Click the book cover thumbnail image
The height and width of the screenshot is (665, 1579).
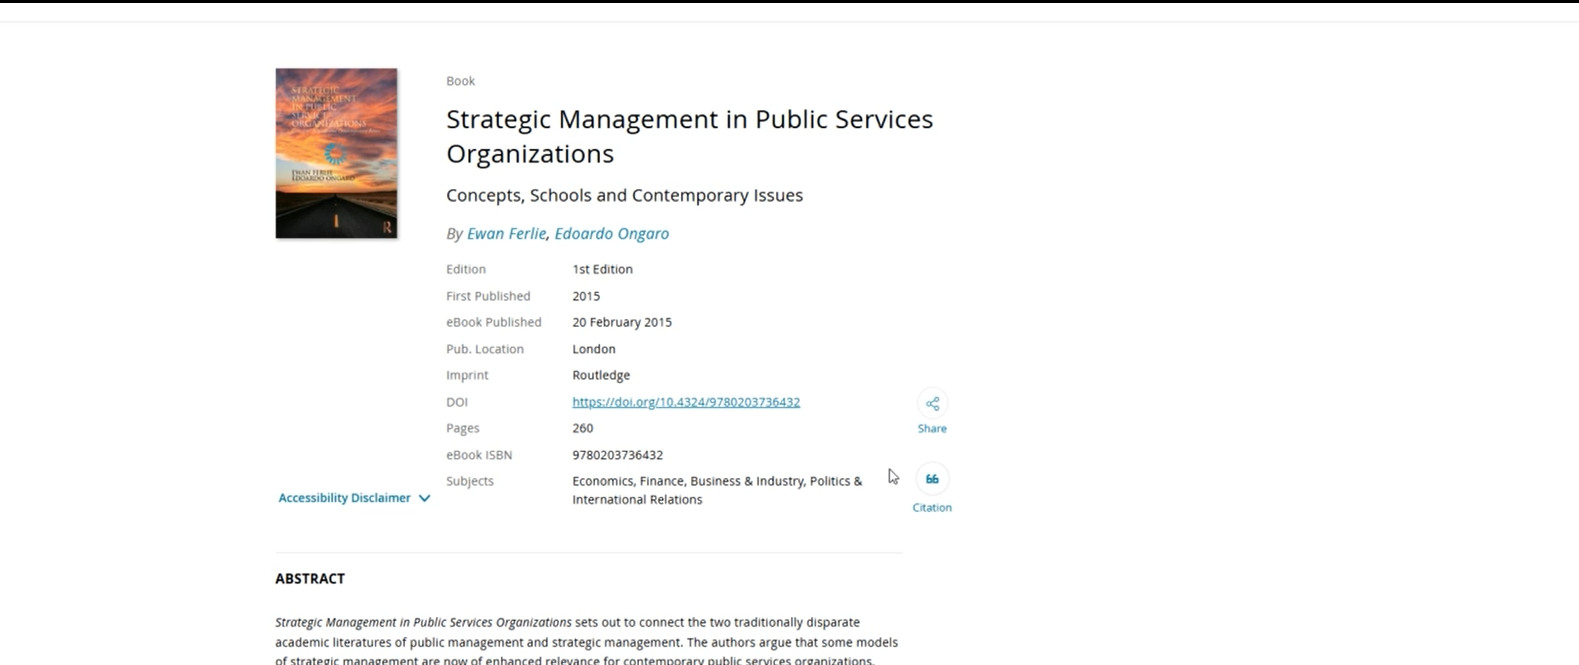tap(336, 153)
